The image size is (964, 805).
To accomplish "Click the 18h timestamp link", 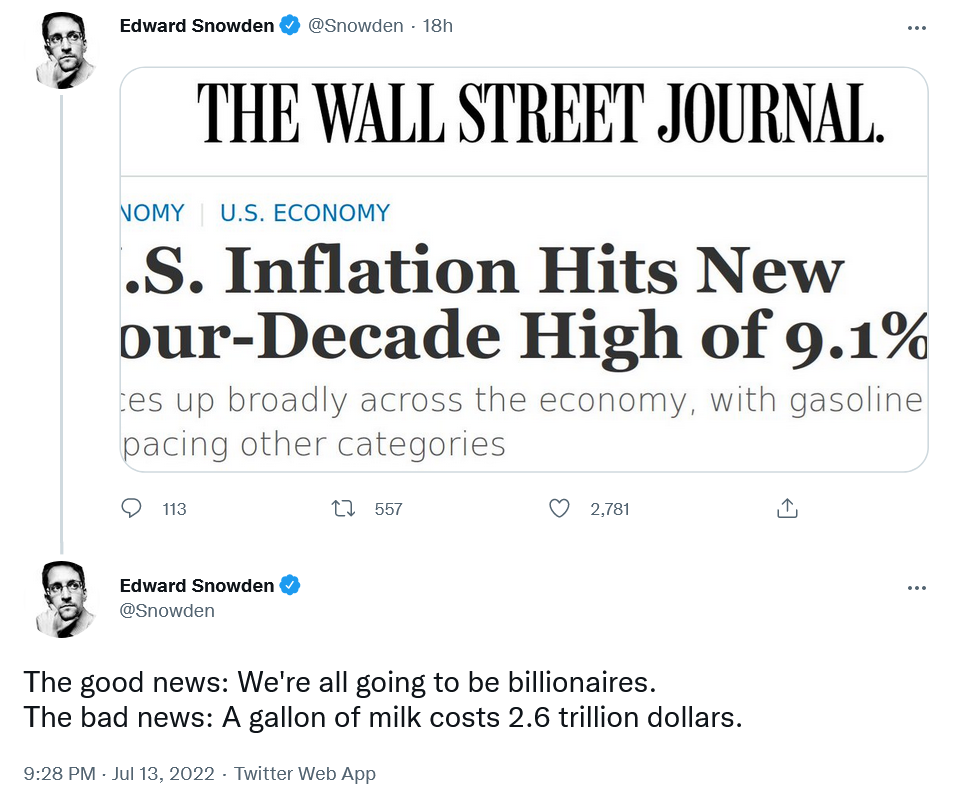I will [438, 26].
